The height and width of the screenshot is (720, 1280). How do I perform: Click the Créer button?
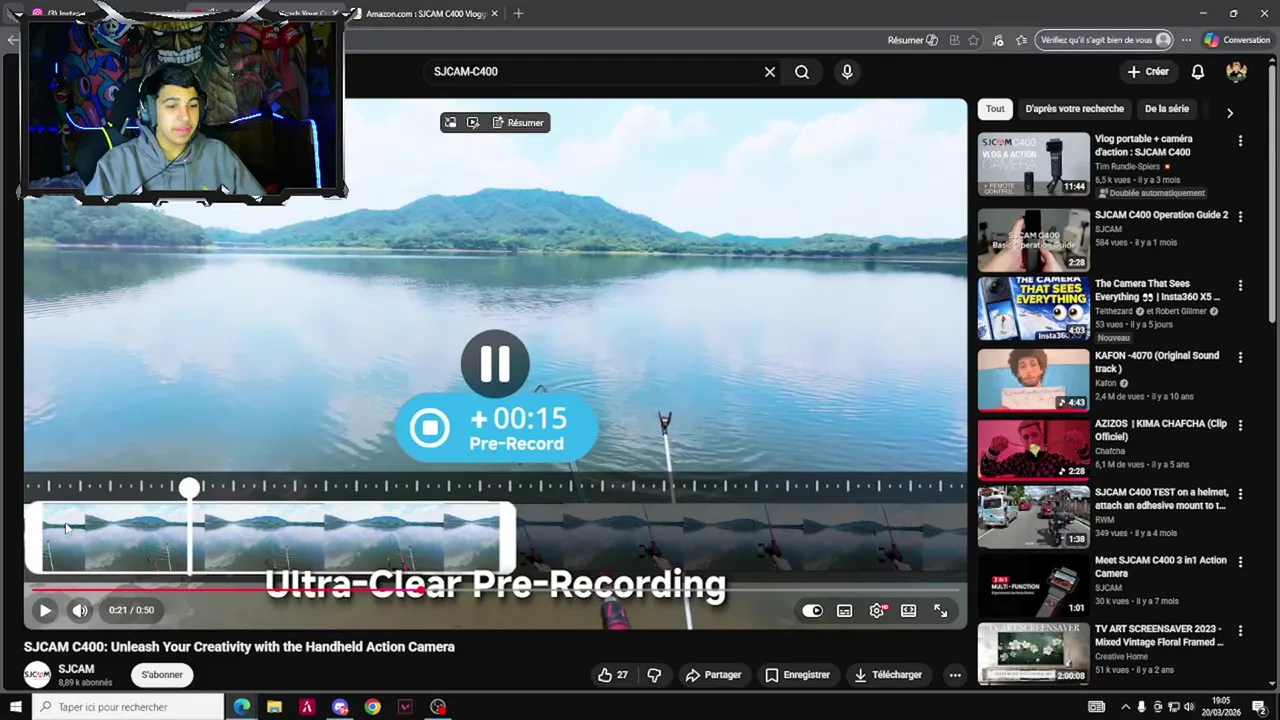1148,72
